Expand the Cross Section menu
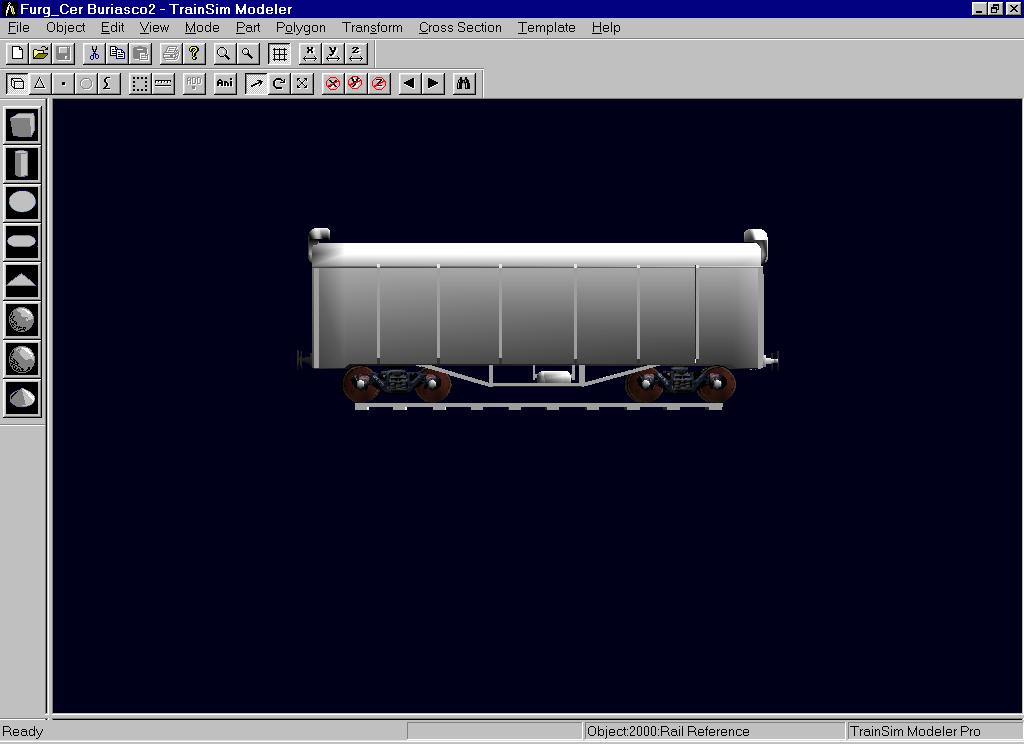Image resolution: width=1024 pixels, height=744 pixels. [x=460, y=27]
